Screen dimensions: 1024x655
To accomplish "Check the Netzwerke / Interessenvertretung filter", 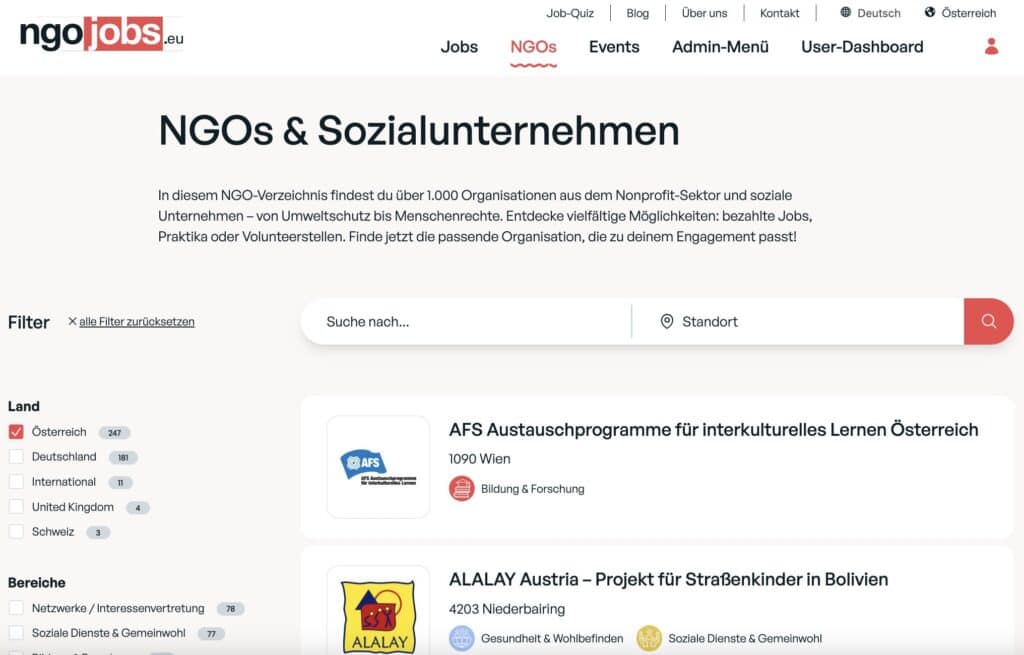I will [x=16, y=608].
